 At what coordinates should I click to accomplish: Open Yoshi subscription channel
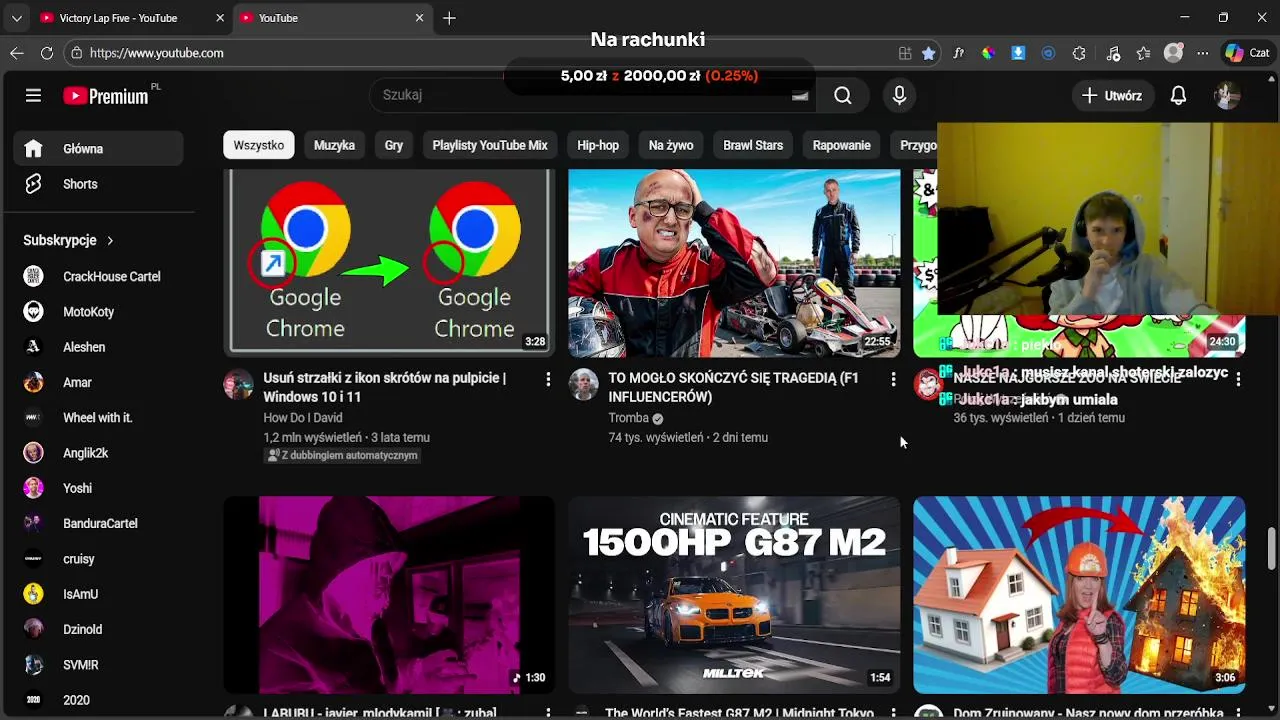pyautogui.click(x=98, y=488)
